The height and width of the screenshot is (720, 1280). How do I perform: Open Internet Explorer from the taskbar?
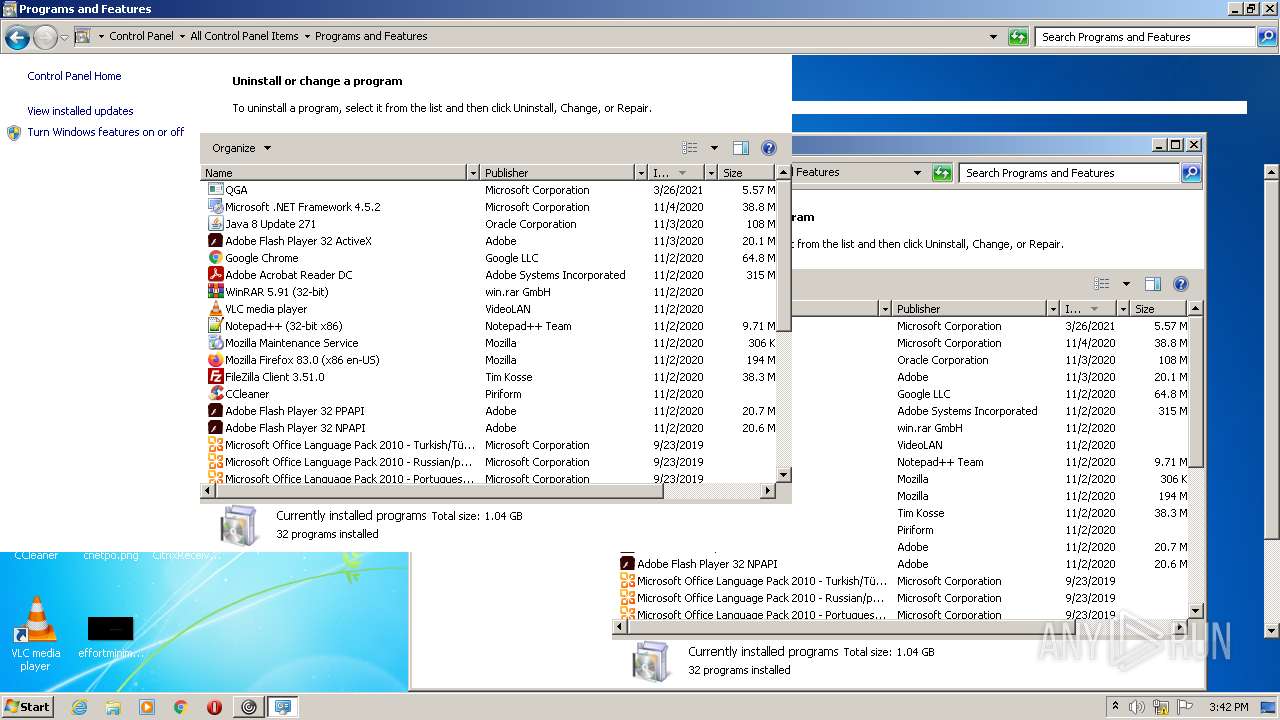(80, 707)
